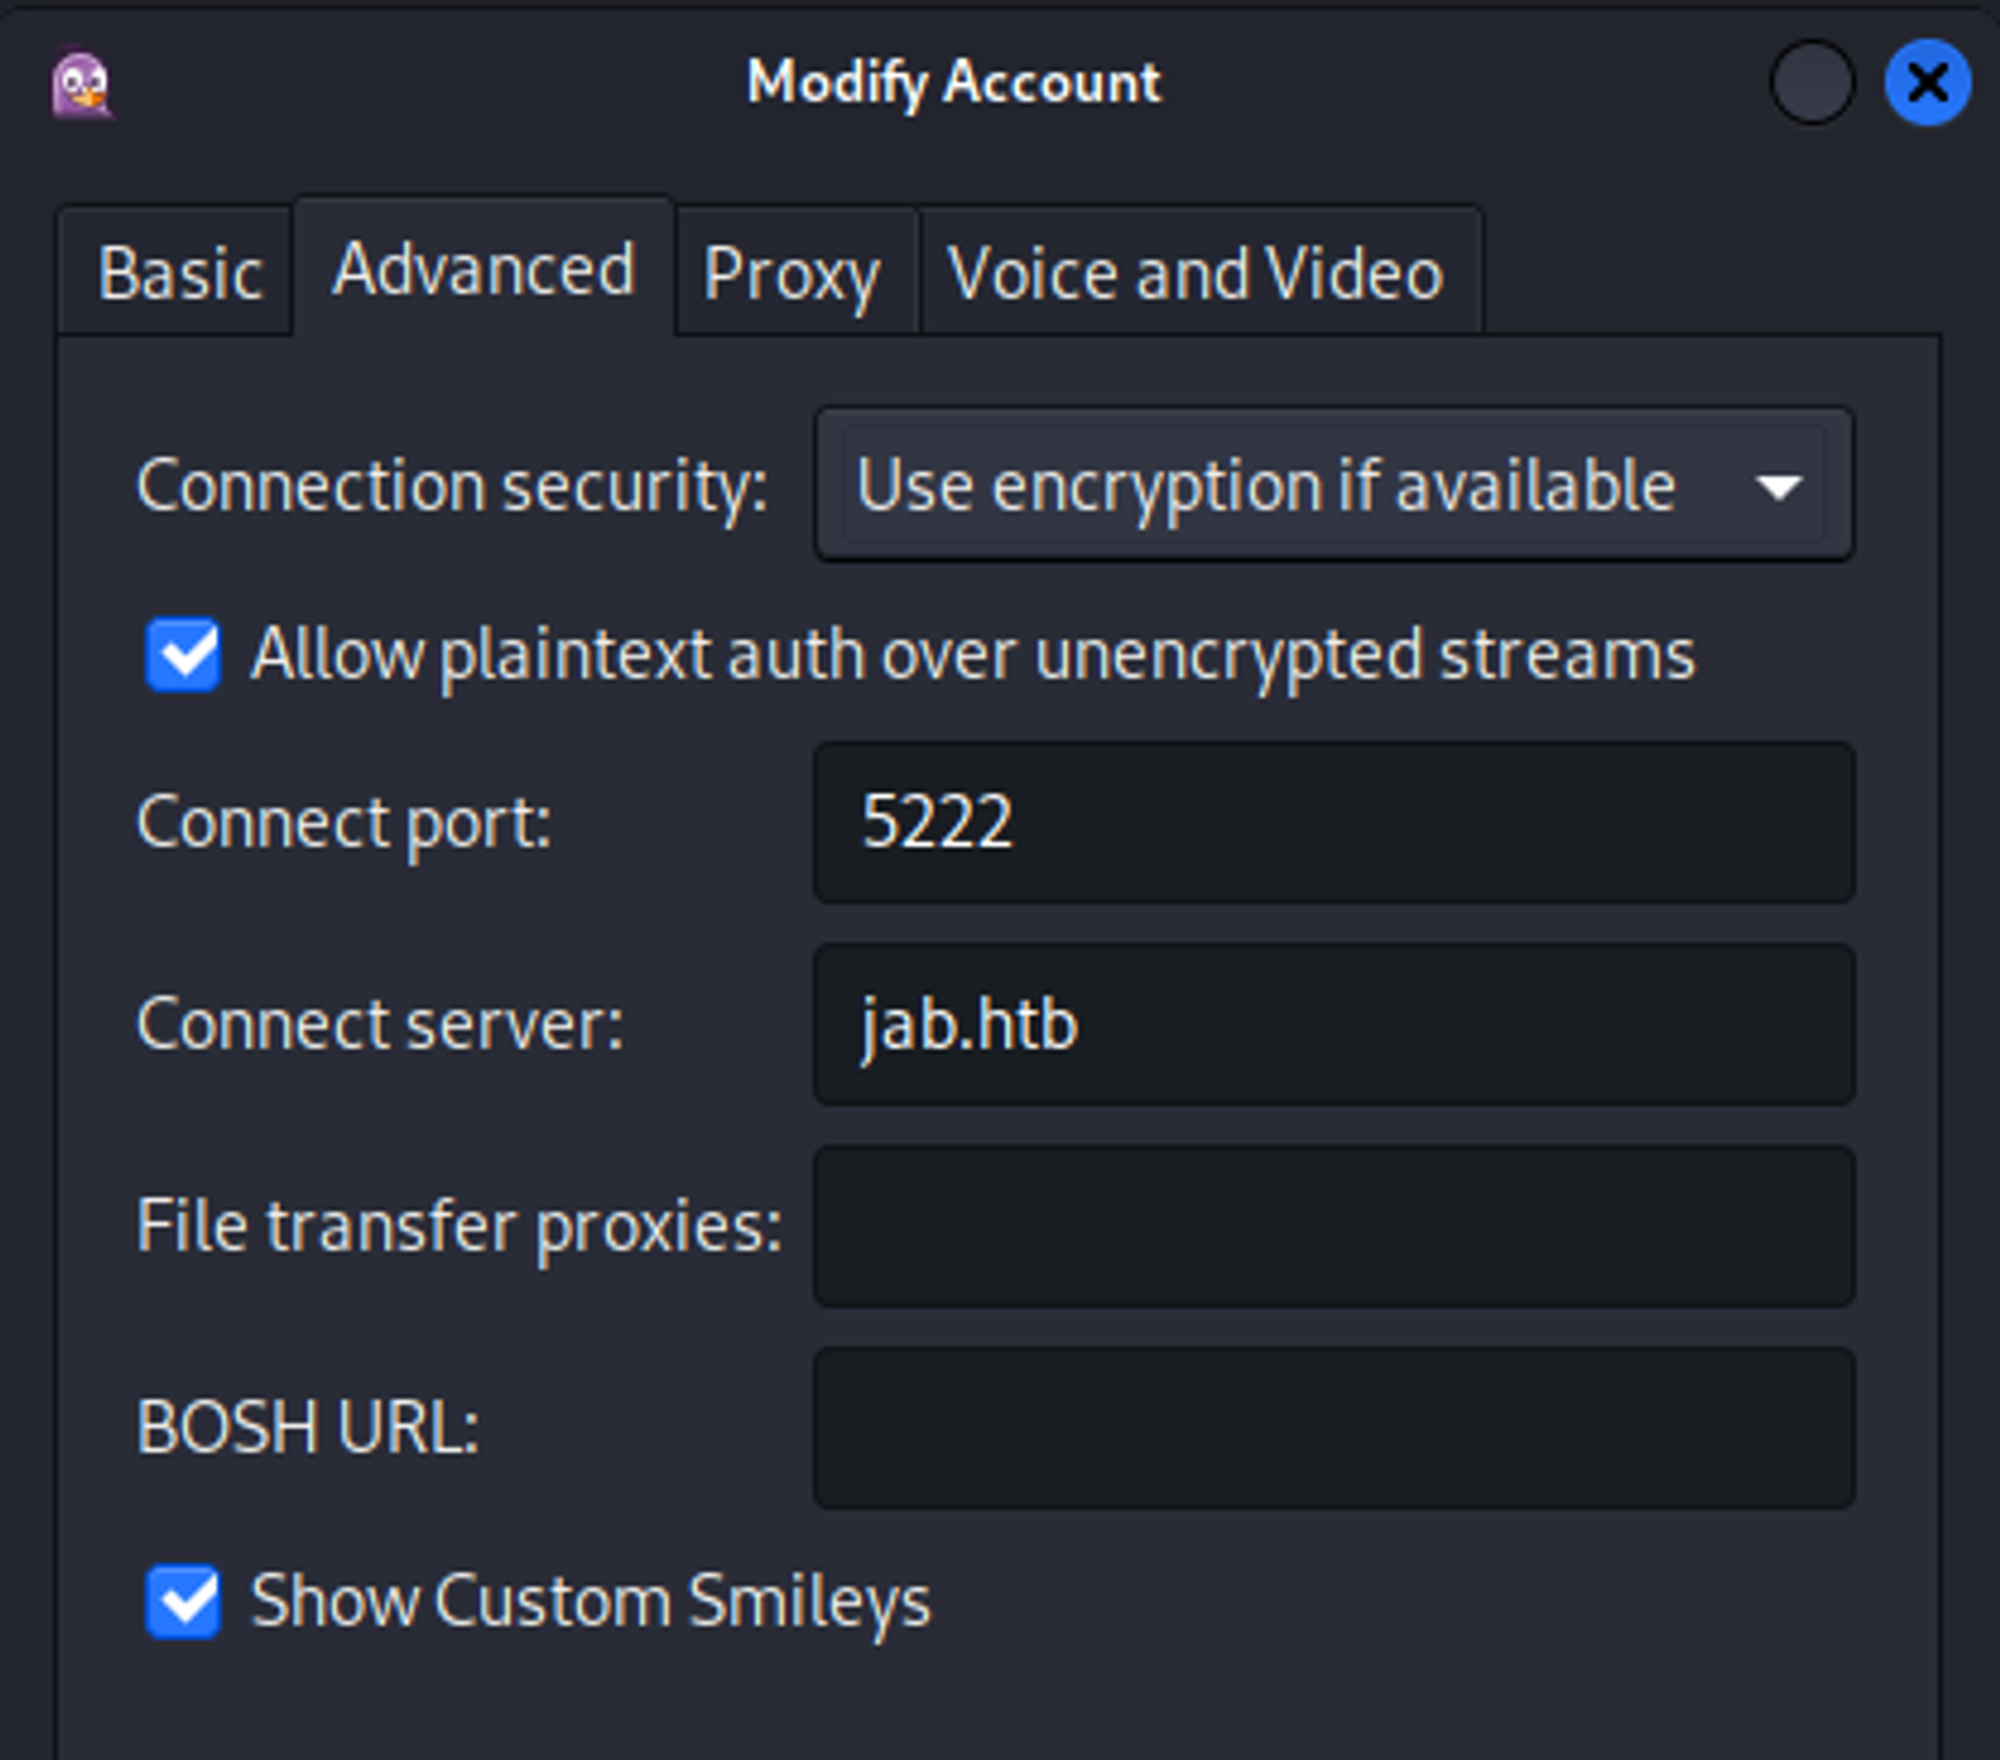
Task: Click the "BOSH URL:" label
Action: click(x=308, y=1428)
